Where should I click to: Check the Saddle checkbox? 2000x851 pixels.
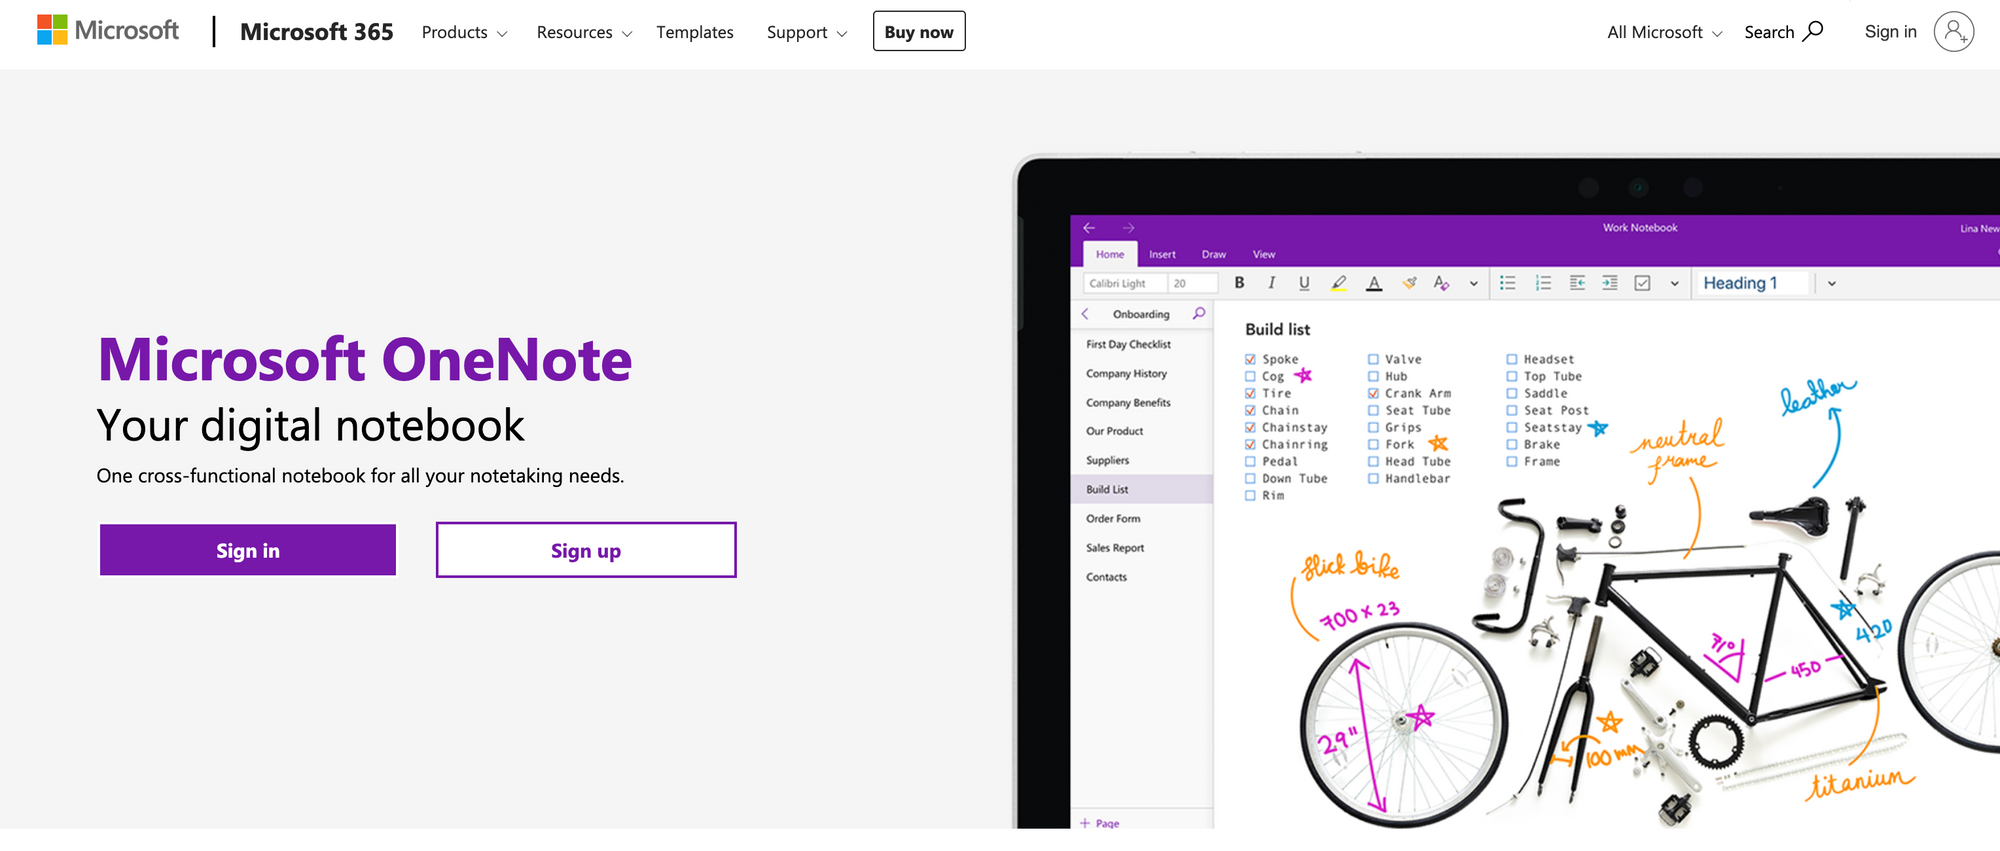click(1512, 393)
